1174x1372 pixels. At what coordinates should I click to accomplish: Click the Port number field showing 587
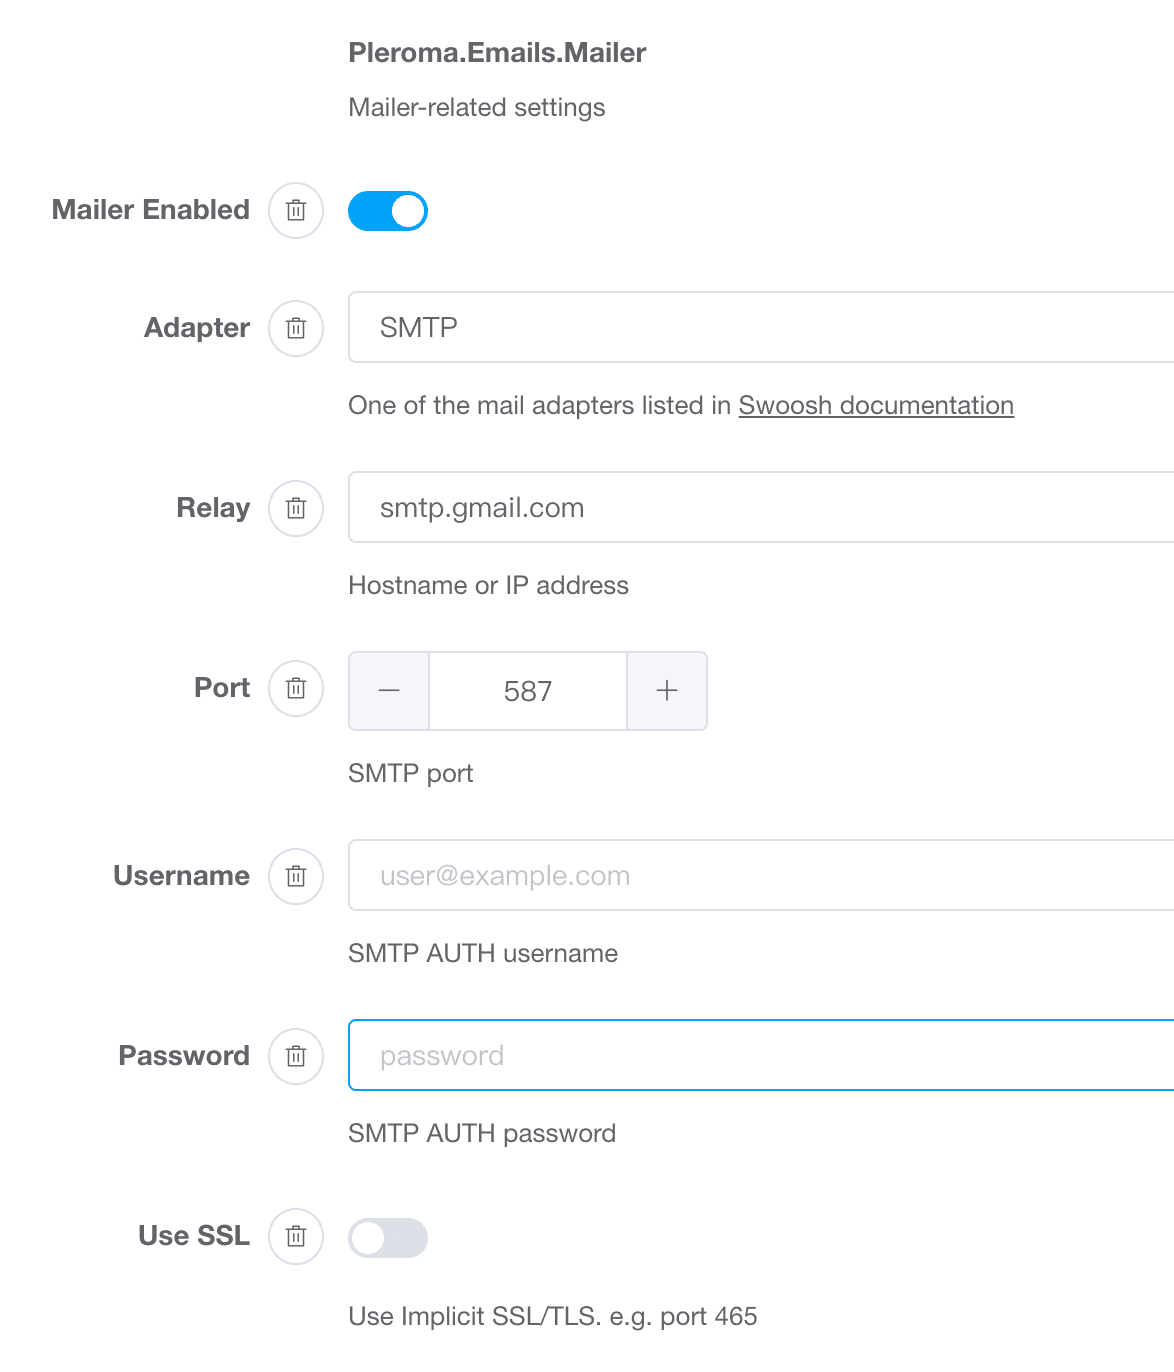tap(528, 691)
